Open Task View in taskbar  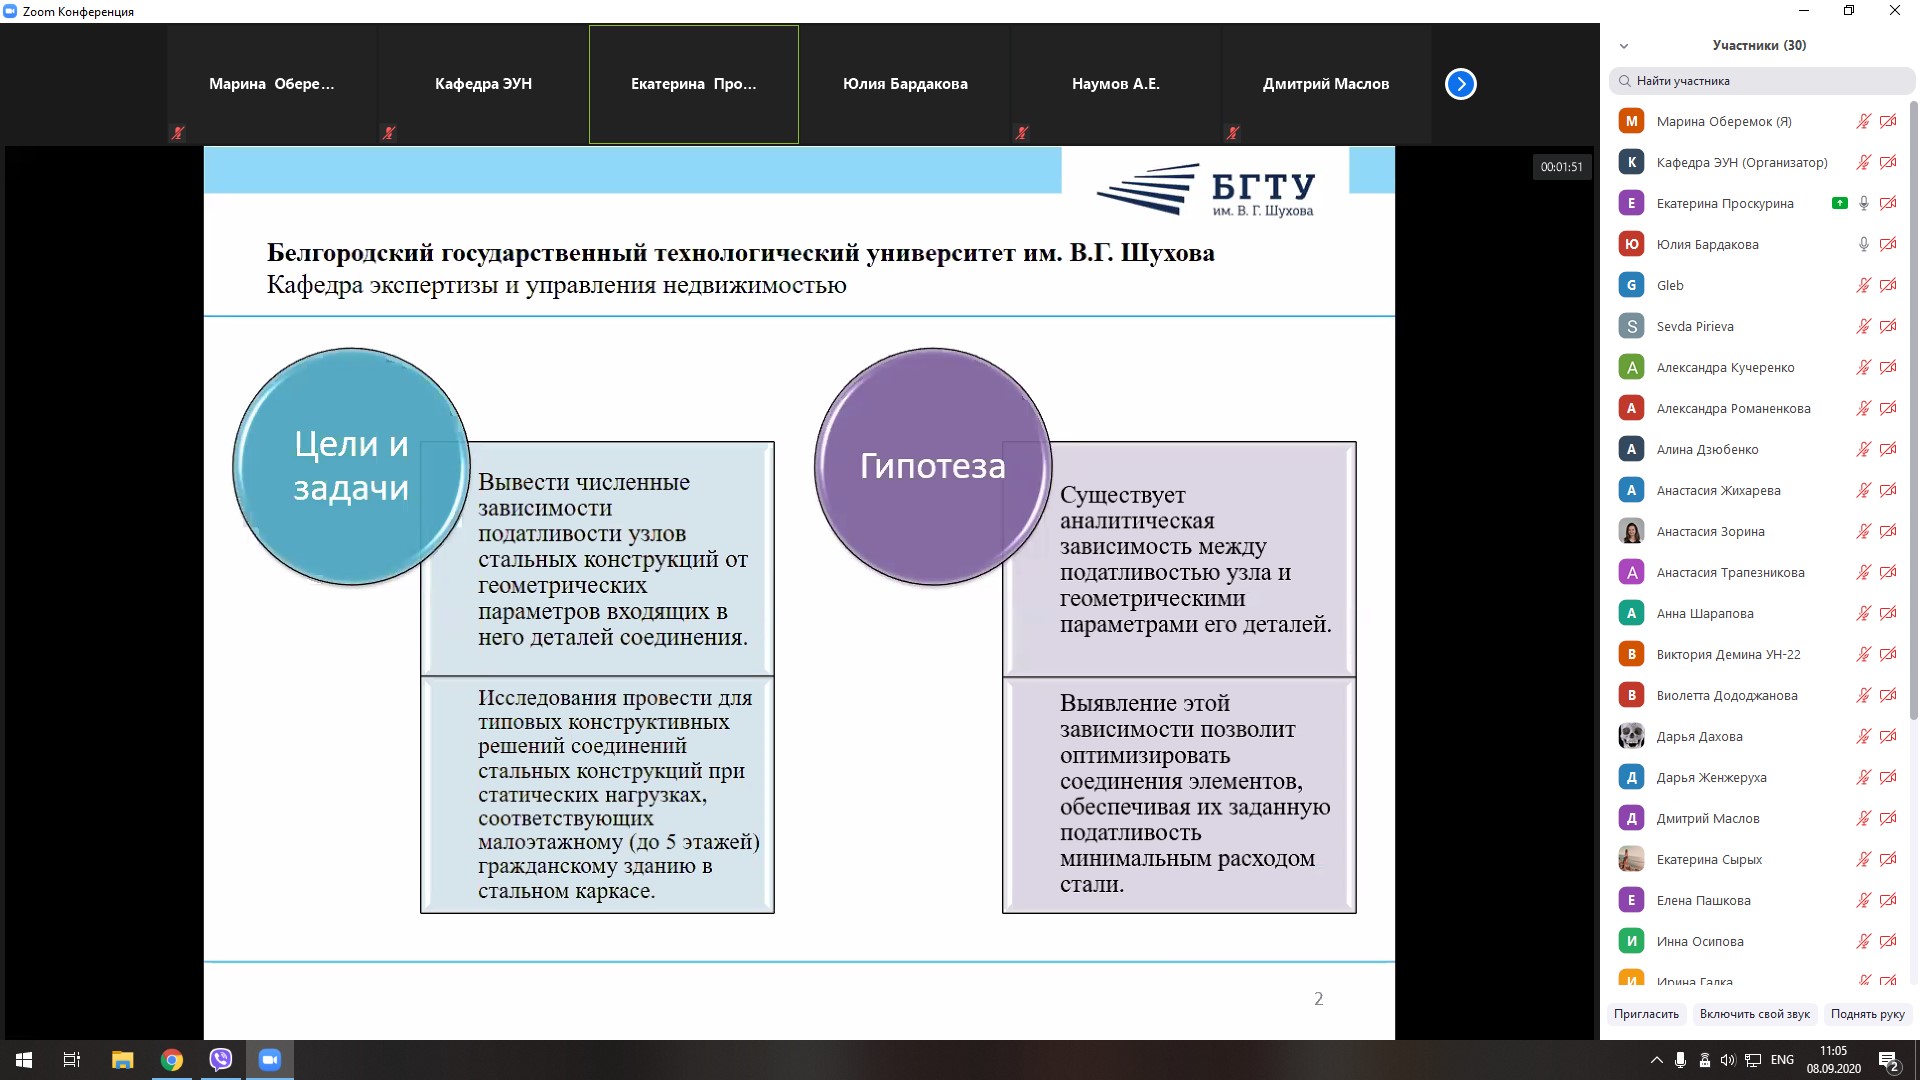point(72,1060)
